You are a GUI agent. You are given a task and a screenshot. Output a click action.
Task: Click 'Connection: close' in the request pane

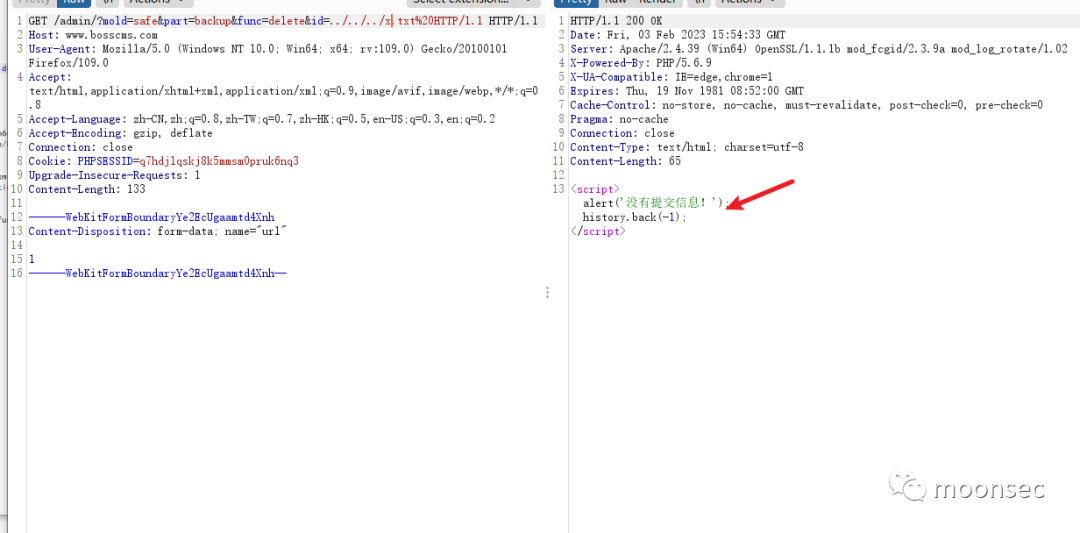click(x=81, y=147)
